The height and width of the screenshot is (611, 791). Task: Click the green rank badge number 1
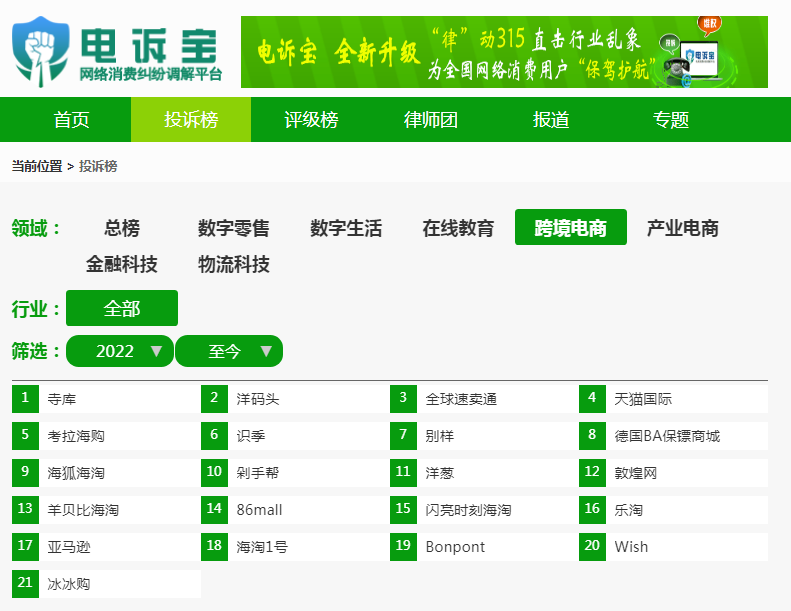pos(25,399)
